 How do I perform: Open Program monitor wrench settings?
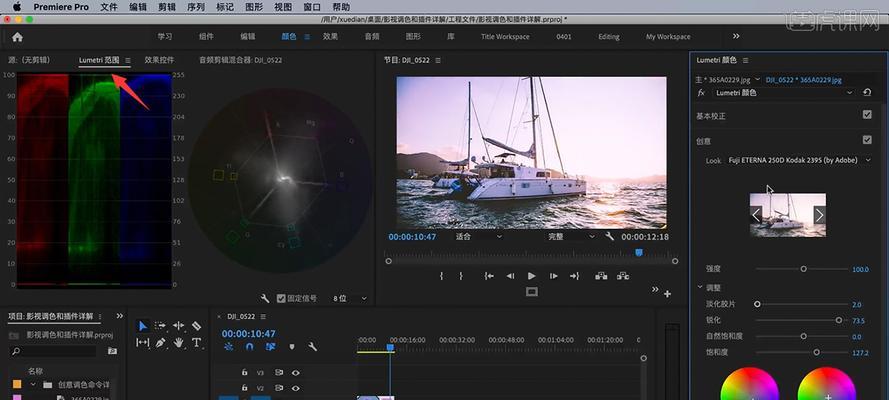(609, 236)
